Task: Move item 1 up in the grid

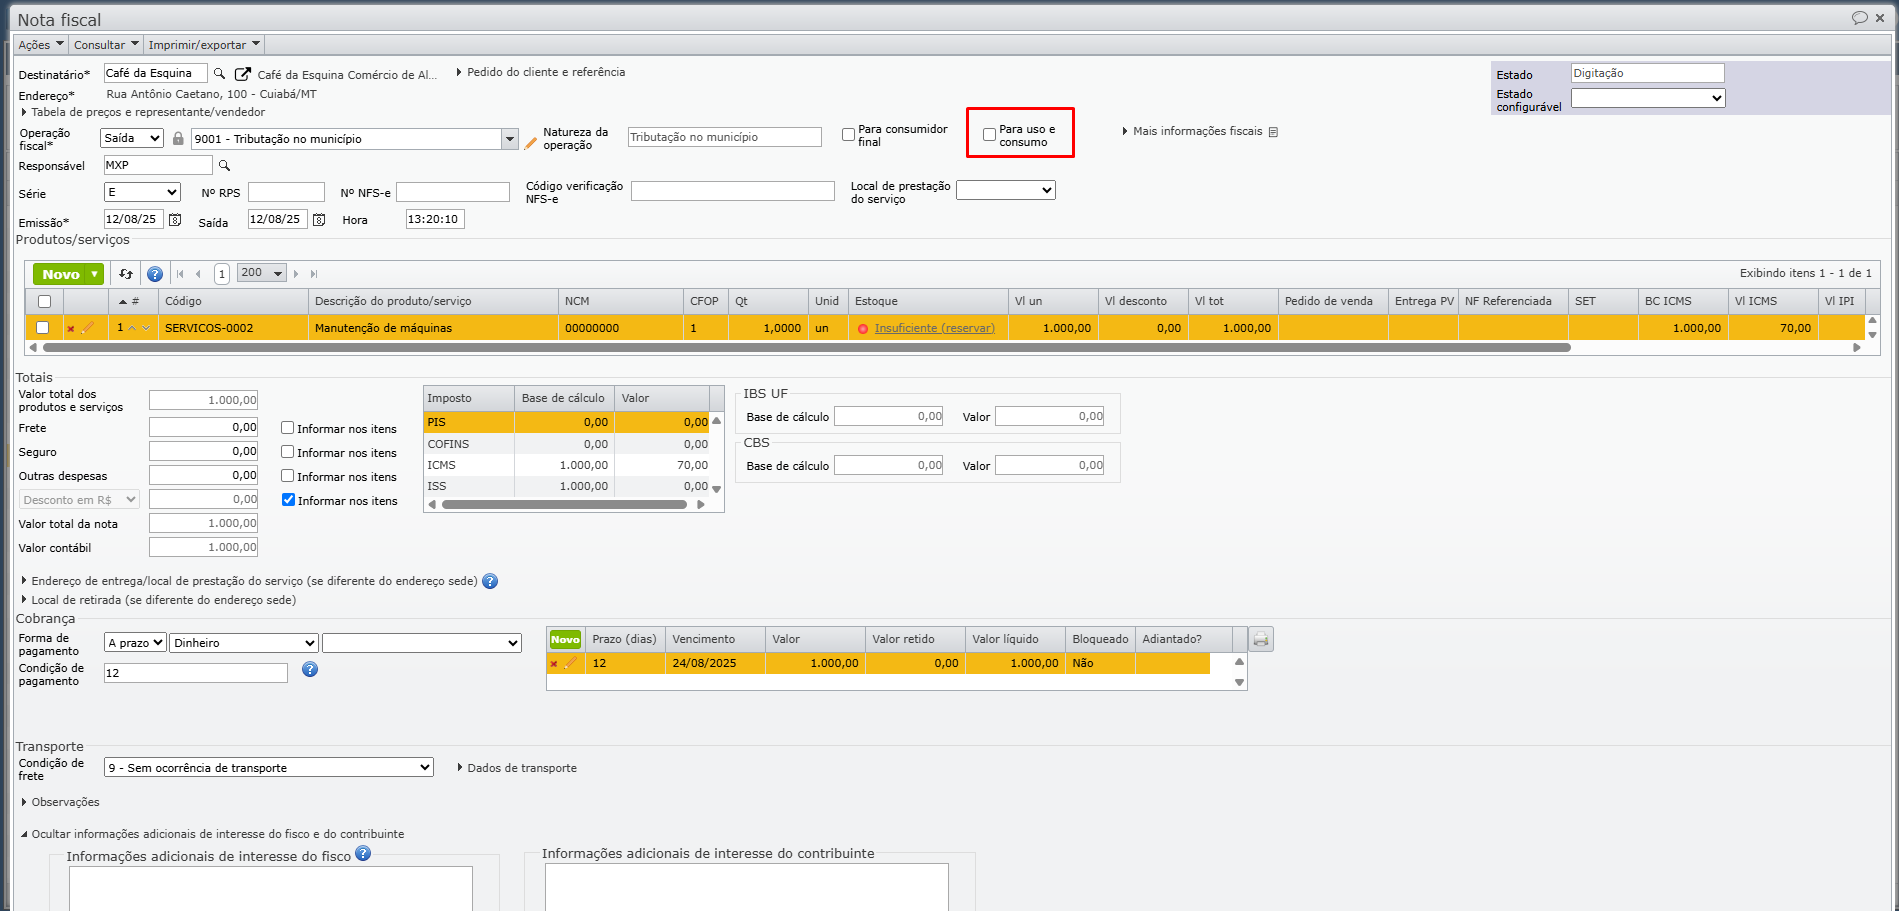Action: tap(132, 328)
